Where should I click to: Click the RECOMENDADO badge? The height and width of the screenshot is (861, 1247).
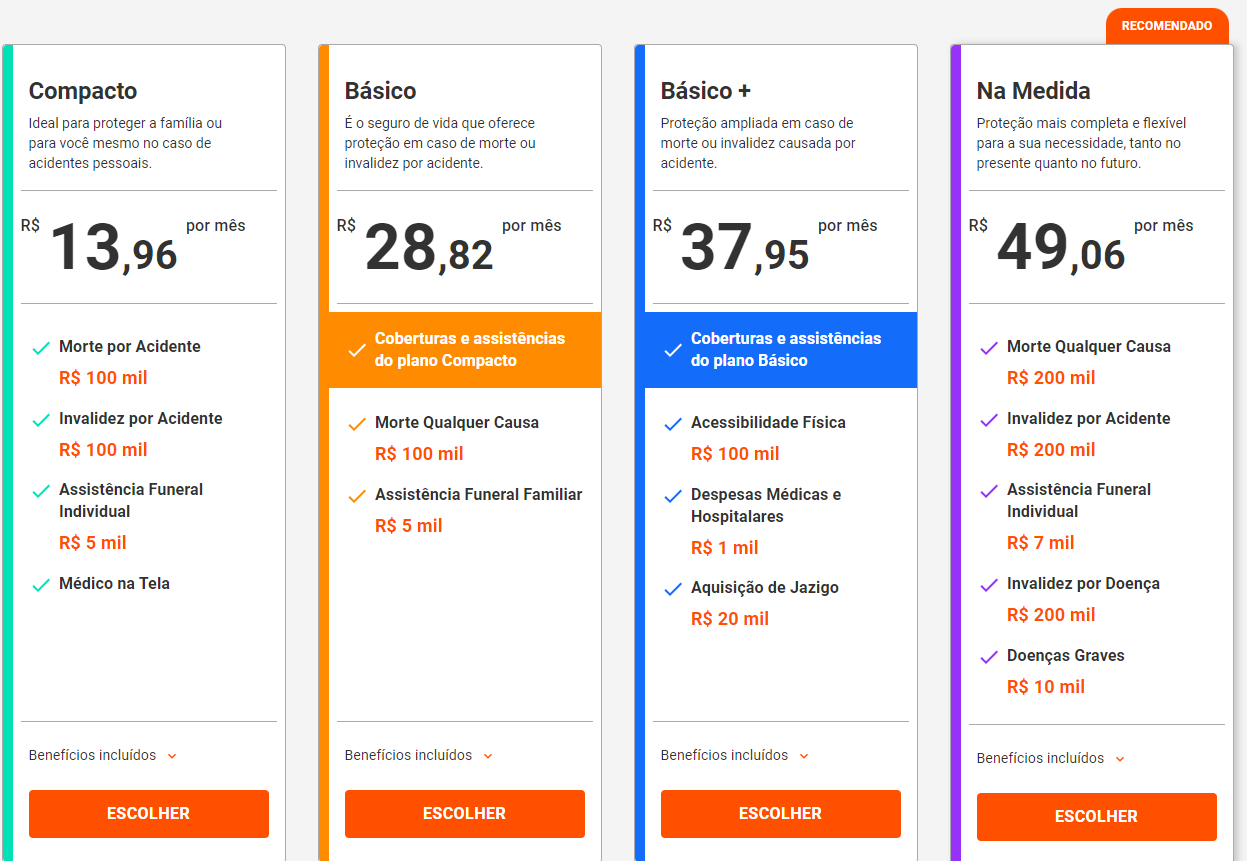1166,26
